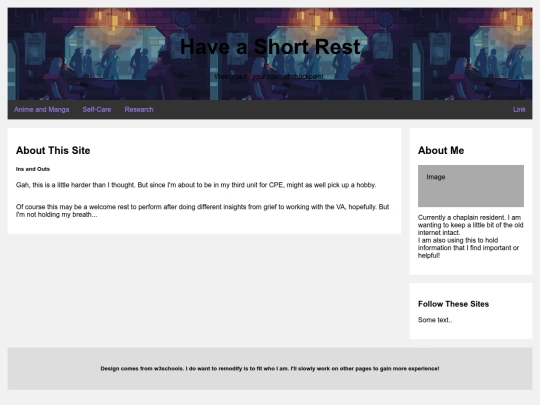Click the 'Ins and Outs' subheading
Image resolution: width=540 pixels, height=405 pixels.
pos(33,169)
